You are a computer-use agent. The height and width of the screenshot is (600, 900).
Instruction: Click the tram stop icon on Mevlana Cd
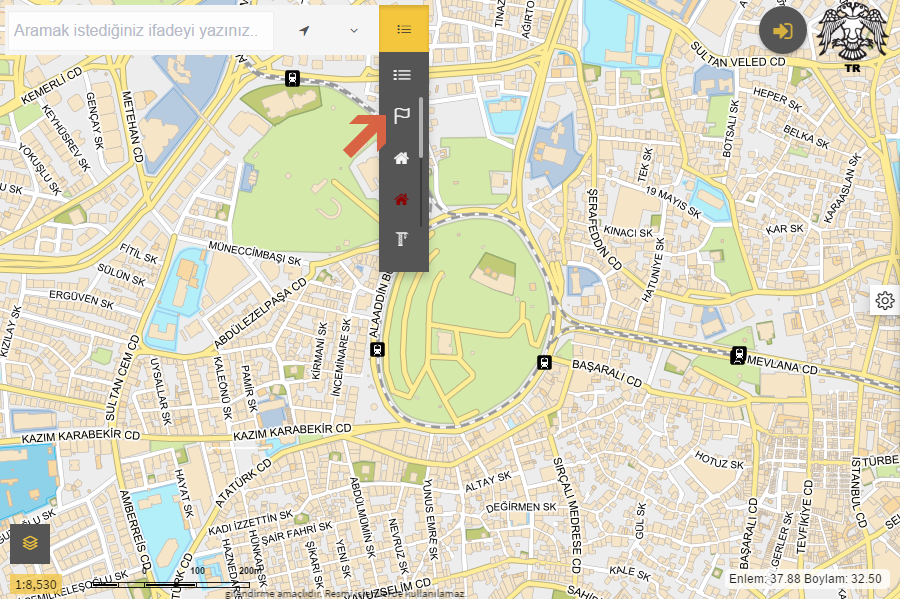click(738, 354)
